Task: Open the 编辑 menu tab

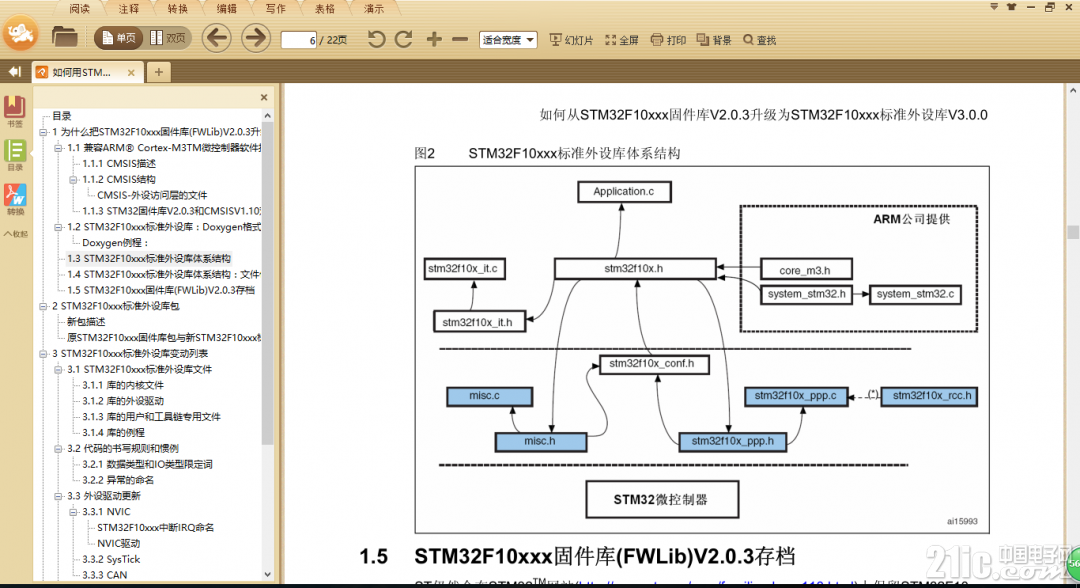Action: click(227, 9)
